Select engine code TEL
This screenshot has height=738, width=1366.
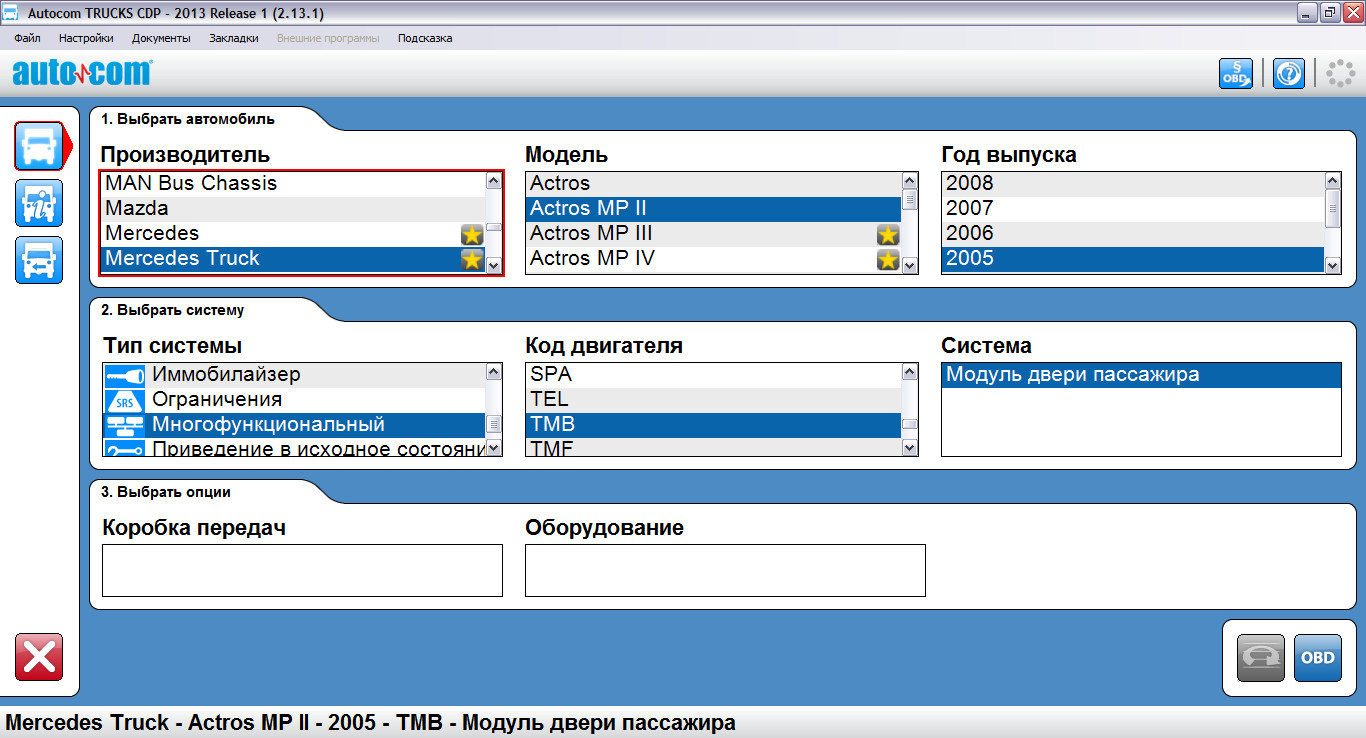click(x=713, y=400)
